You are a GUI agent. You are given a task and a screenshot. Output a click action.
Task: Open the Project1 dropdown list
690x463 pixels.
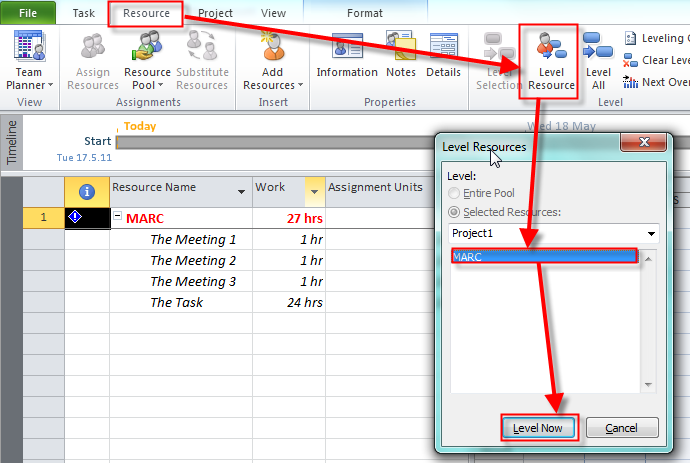click(651, 234)
